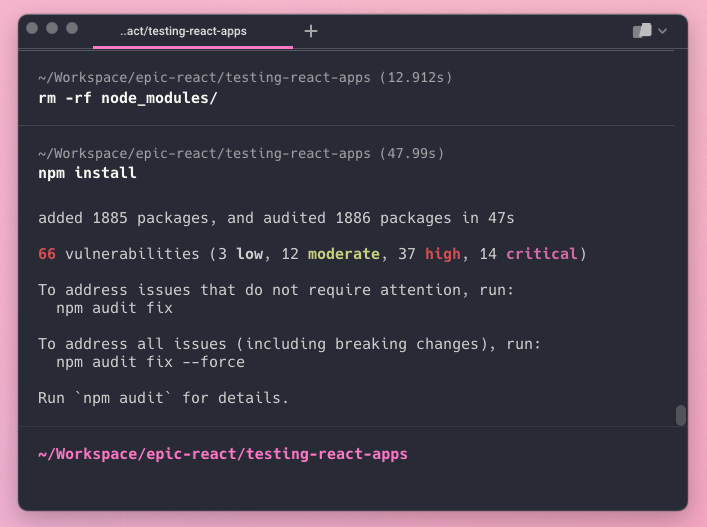
Task: Click the first block's path header (12.912s)
Action: pyautogui.click(x=238, y=77)
